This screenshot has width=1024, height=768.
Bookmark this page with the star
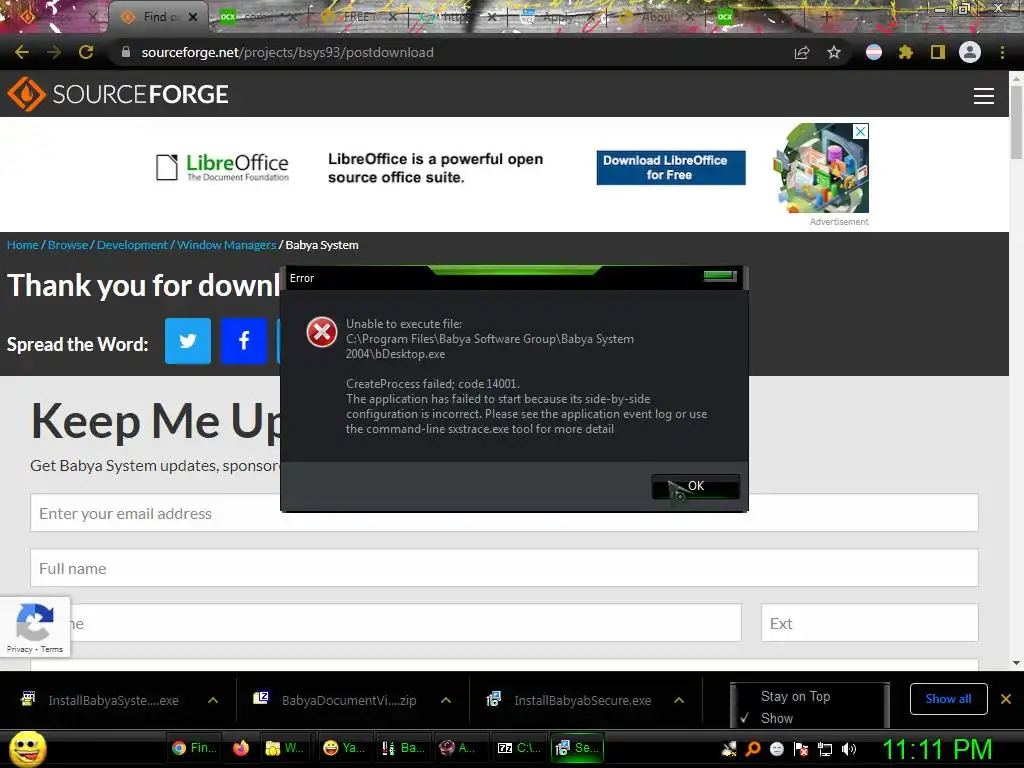point(834,52)
